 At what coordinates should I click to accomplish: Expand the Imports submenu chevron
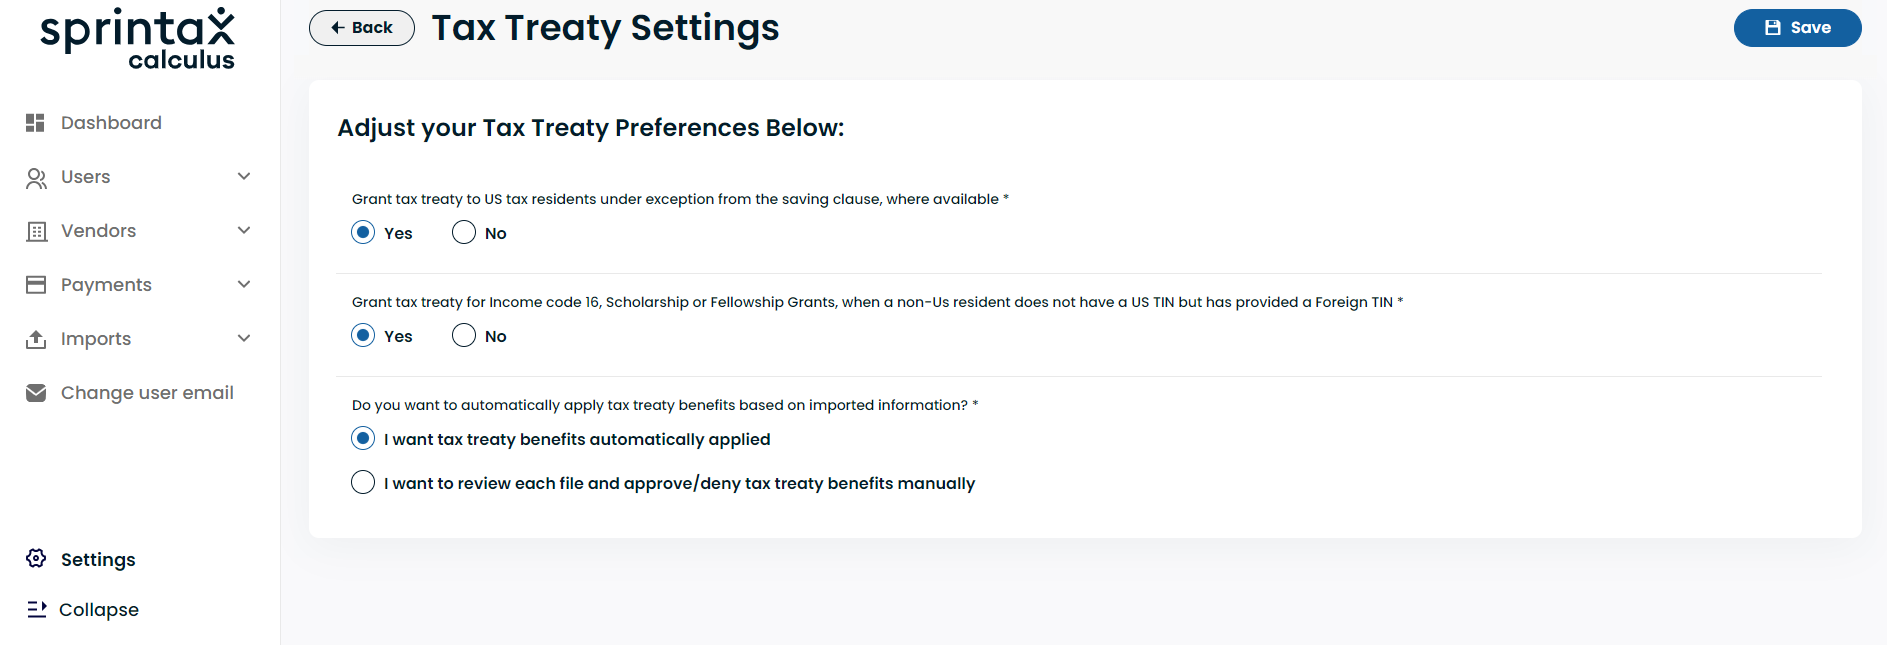(x=244, y=339)
